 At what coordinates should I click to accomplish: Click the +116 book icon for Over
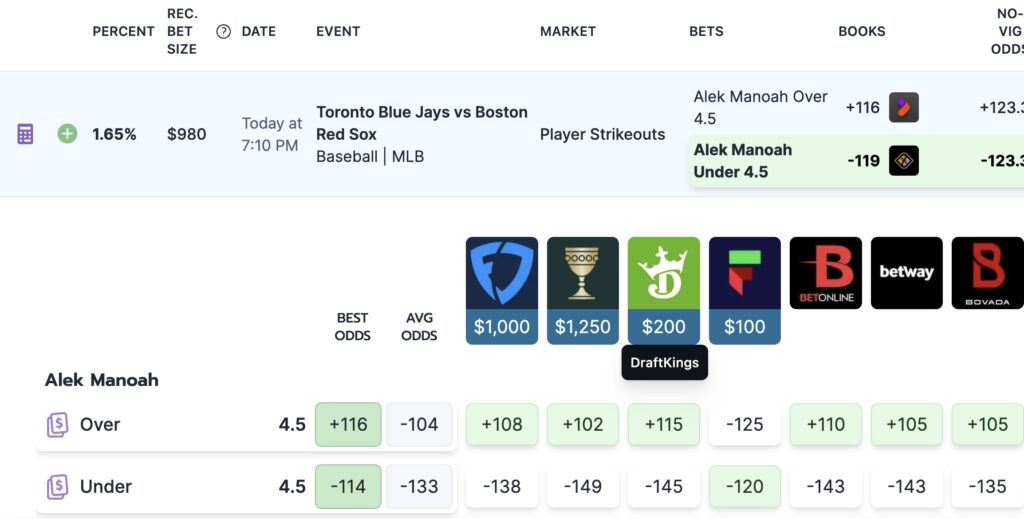click(x=904, y=108)
